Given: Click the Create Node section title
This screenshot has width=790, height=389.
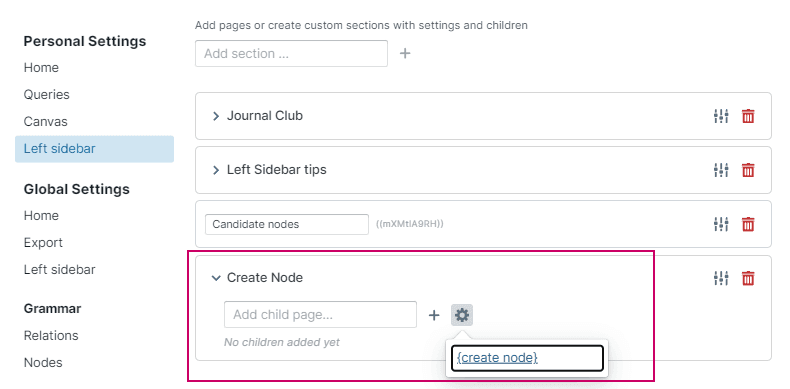Looking at the screenshot, I should point(265,278).
